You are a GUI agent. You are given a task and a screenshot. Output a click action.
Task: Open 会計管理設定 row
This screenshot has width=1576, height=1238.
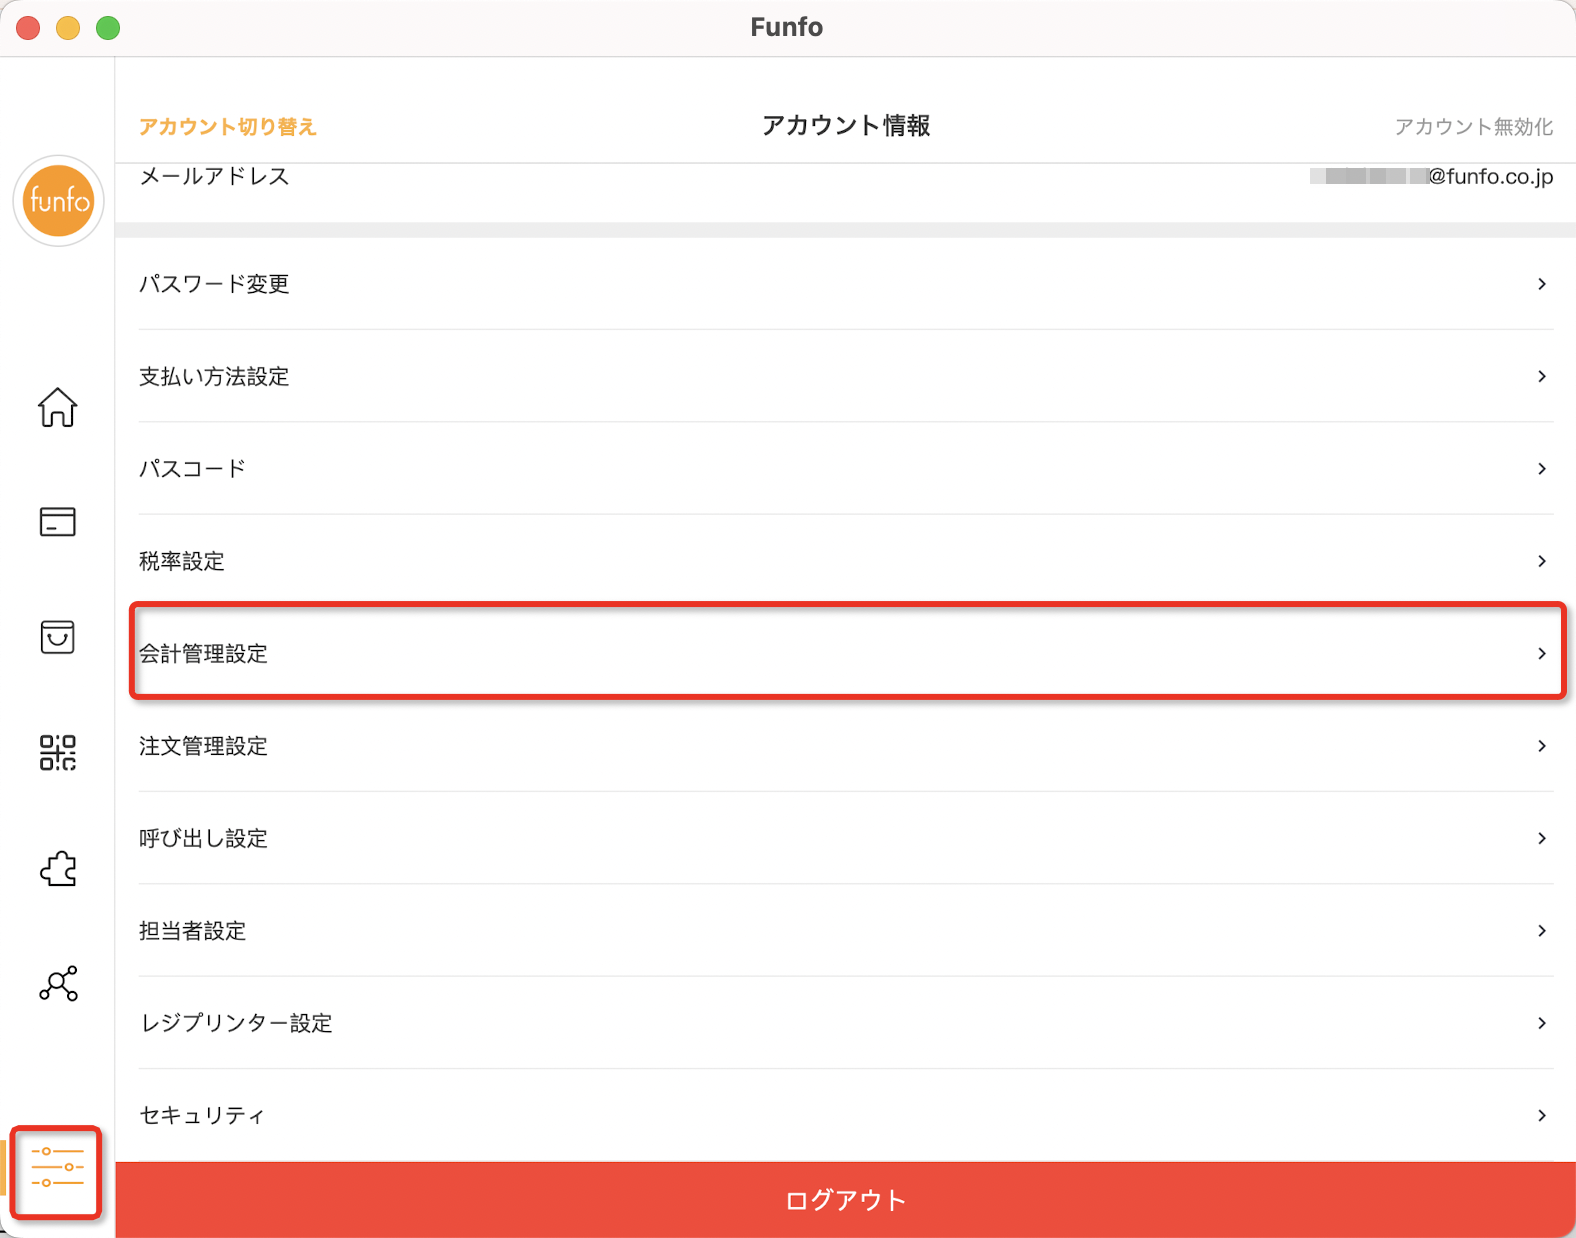click(846, 653)
